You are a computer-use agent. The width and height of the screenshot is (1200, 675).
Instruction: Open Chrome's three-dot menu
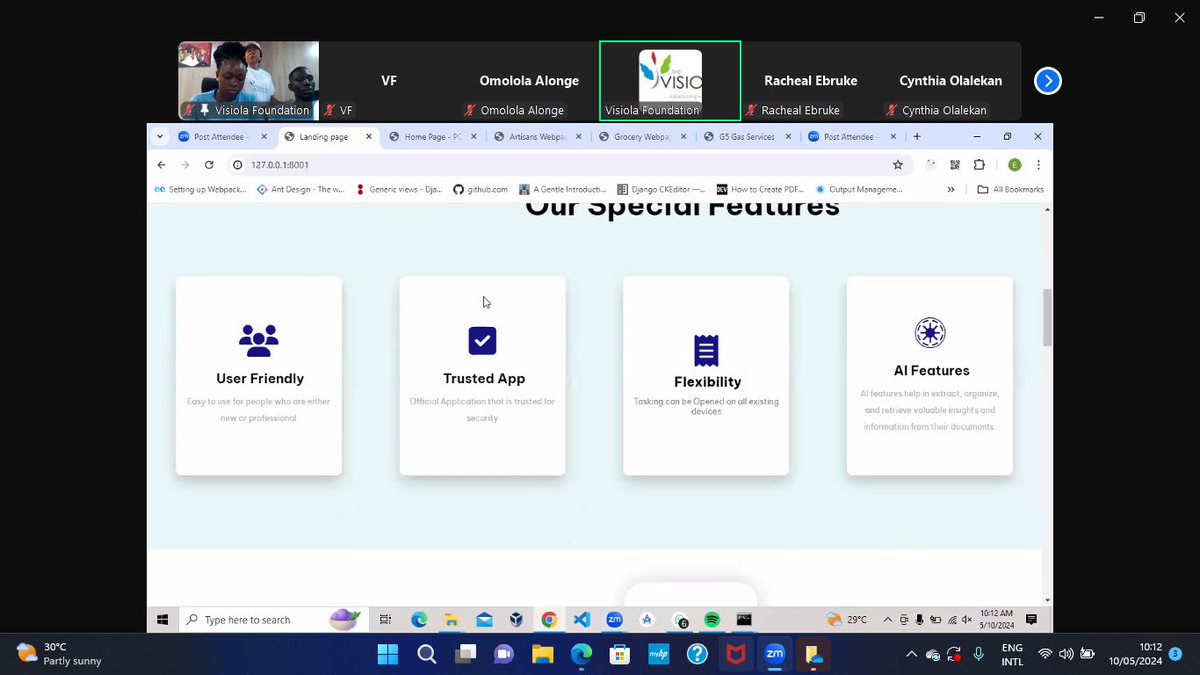click(1037, 164)
